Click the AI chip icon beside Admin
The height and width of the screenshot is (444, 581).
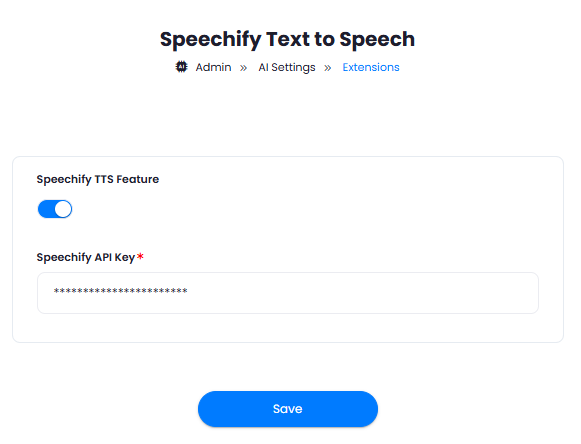pos(181,67)
